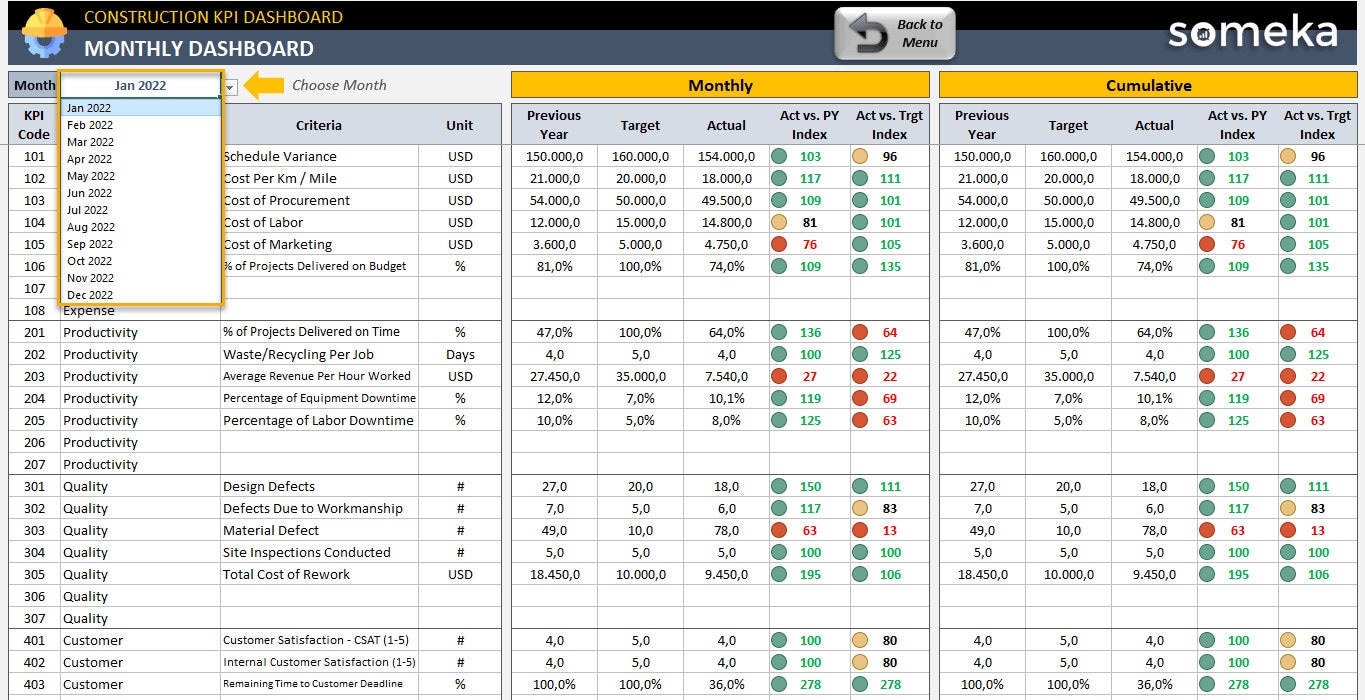This screenshot has height=700, width=1365.
Task: Click the month dropdown arrow
Action: pyautogui.click(x=229, y=86)
